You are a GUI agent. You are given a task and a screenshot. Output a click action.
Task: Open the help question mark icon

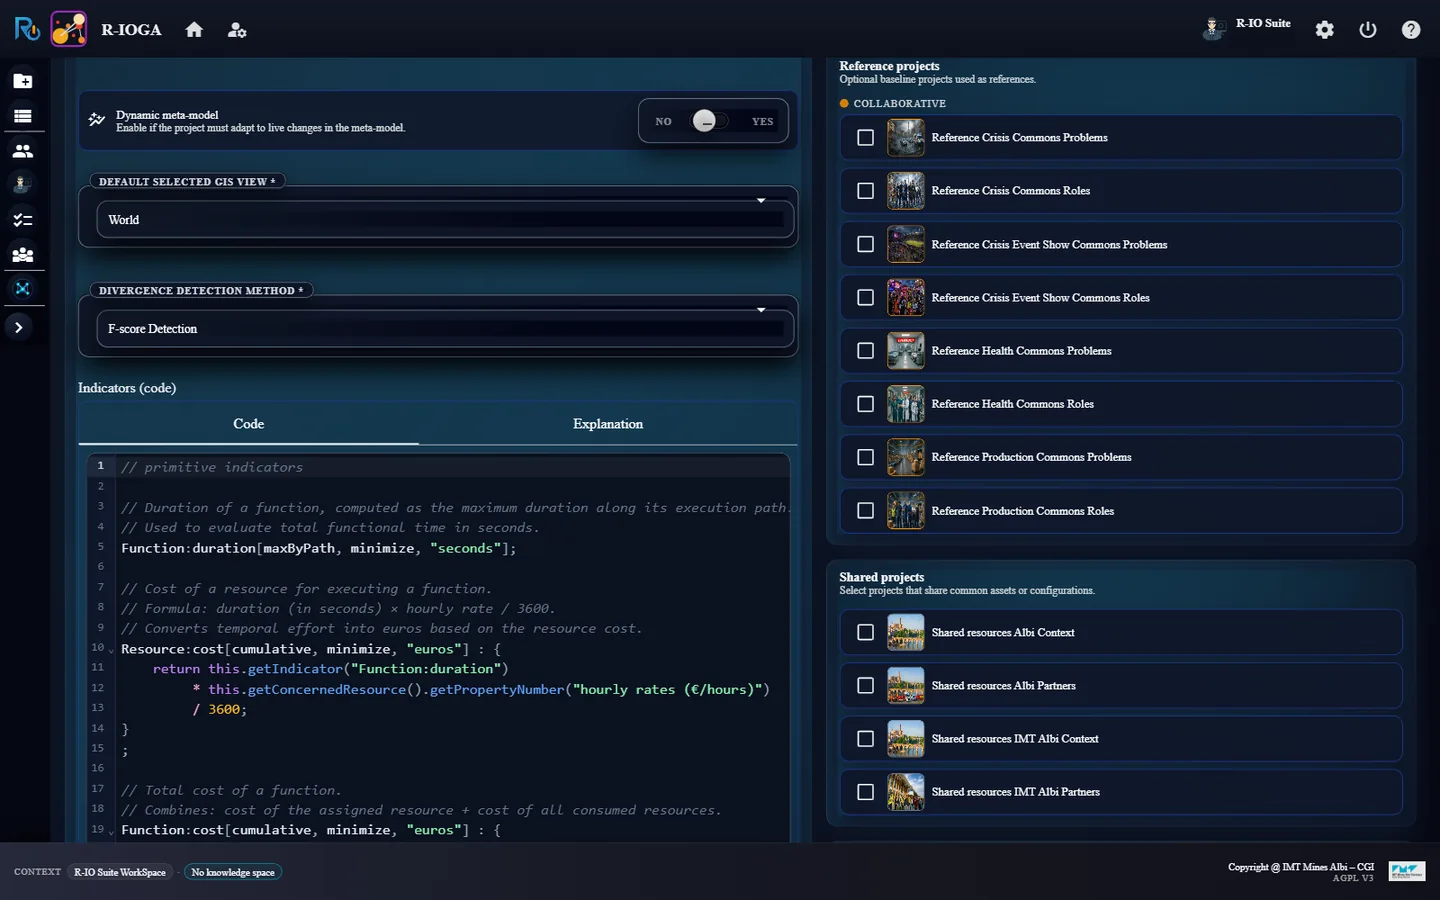1411,30
